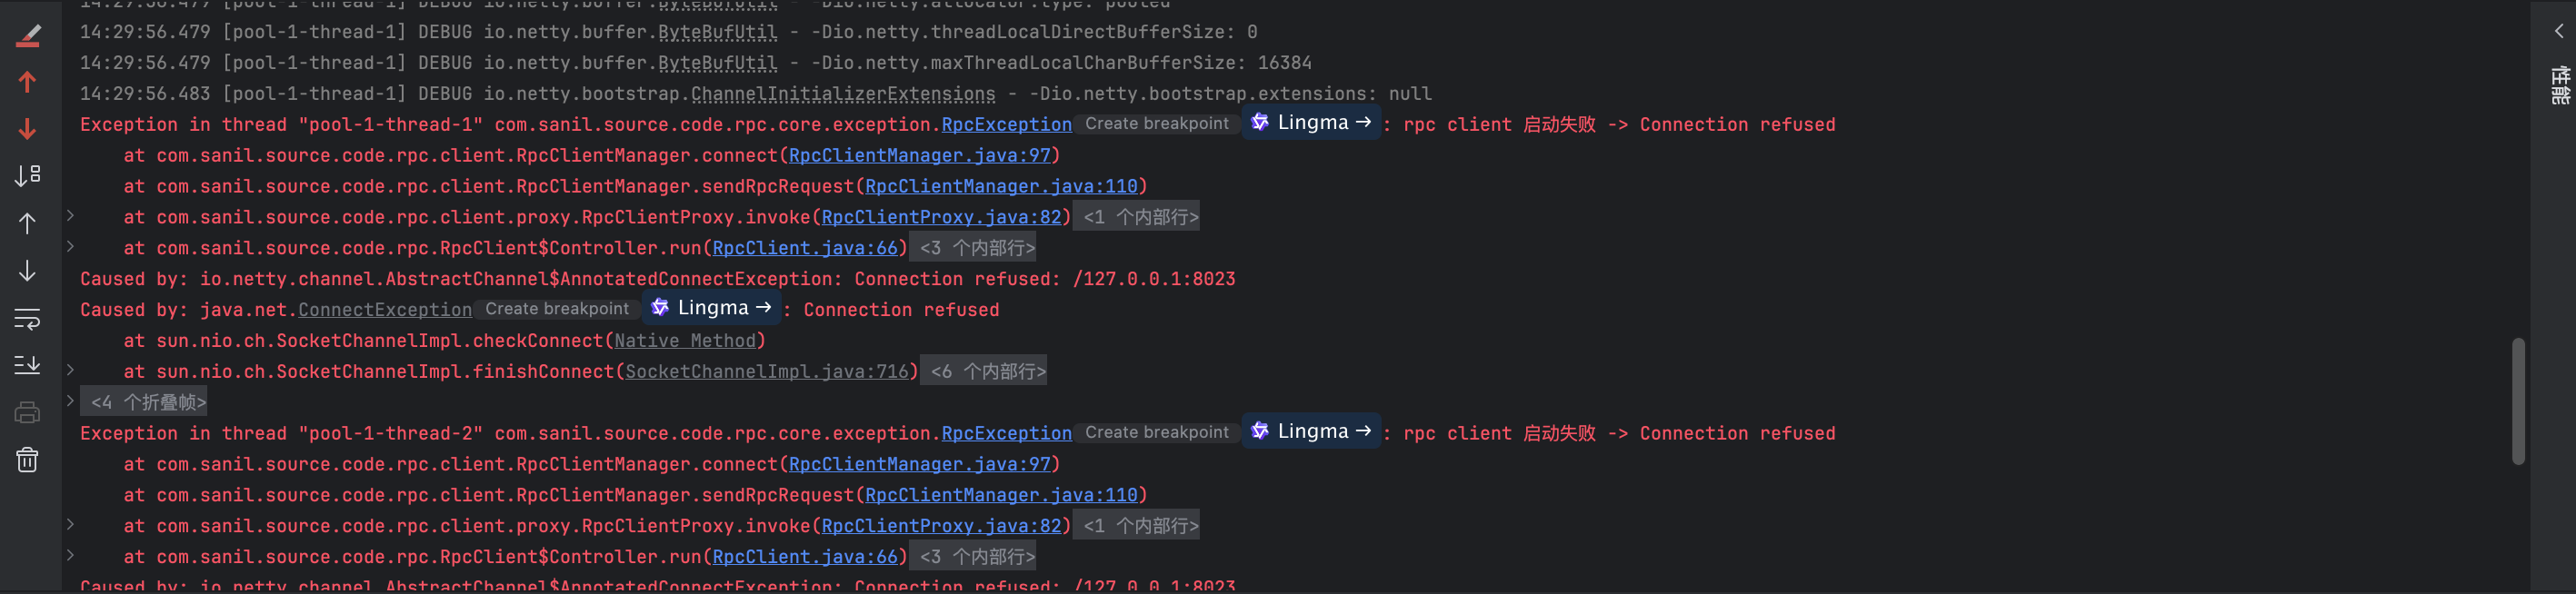This screenshot has width=2576, height=594.
Task: Expand the side panel with the top-right chevron
Action: [x=2558, y=31]
